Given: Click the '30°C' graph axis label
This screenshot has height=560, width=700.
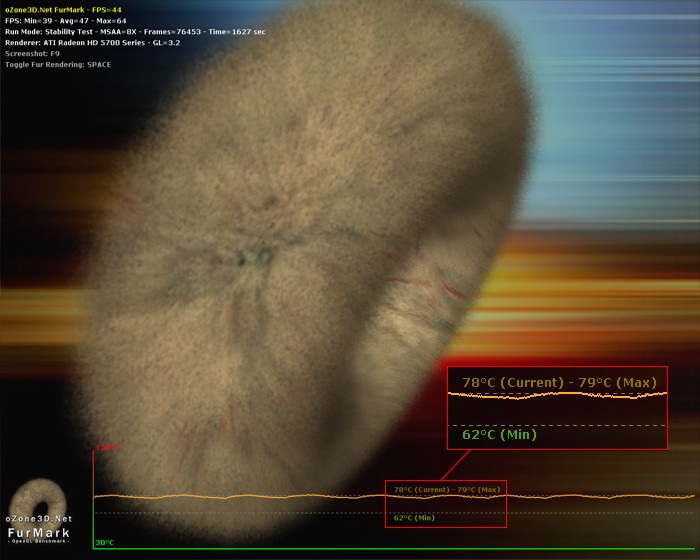Looking at the screenshot, I should pos(104,543).
